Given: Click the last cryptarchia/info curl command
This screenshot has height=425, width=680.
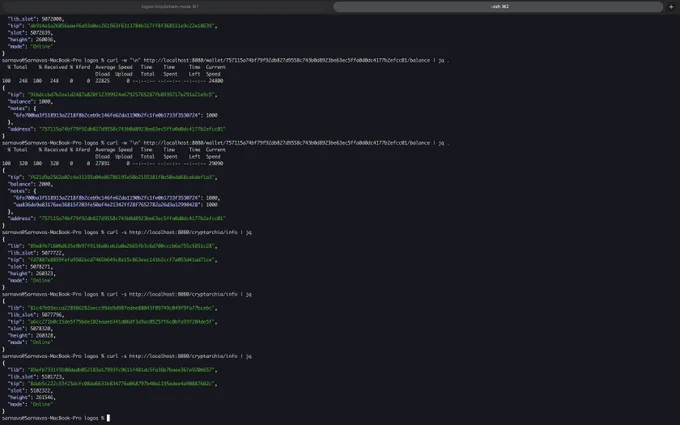Looking at the screenshot, I should pyautogui.click(x=179, y=356).
